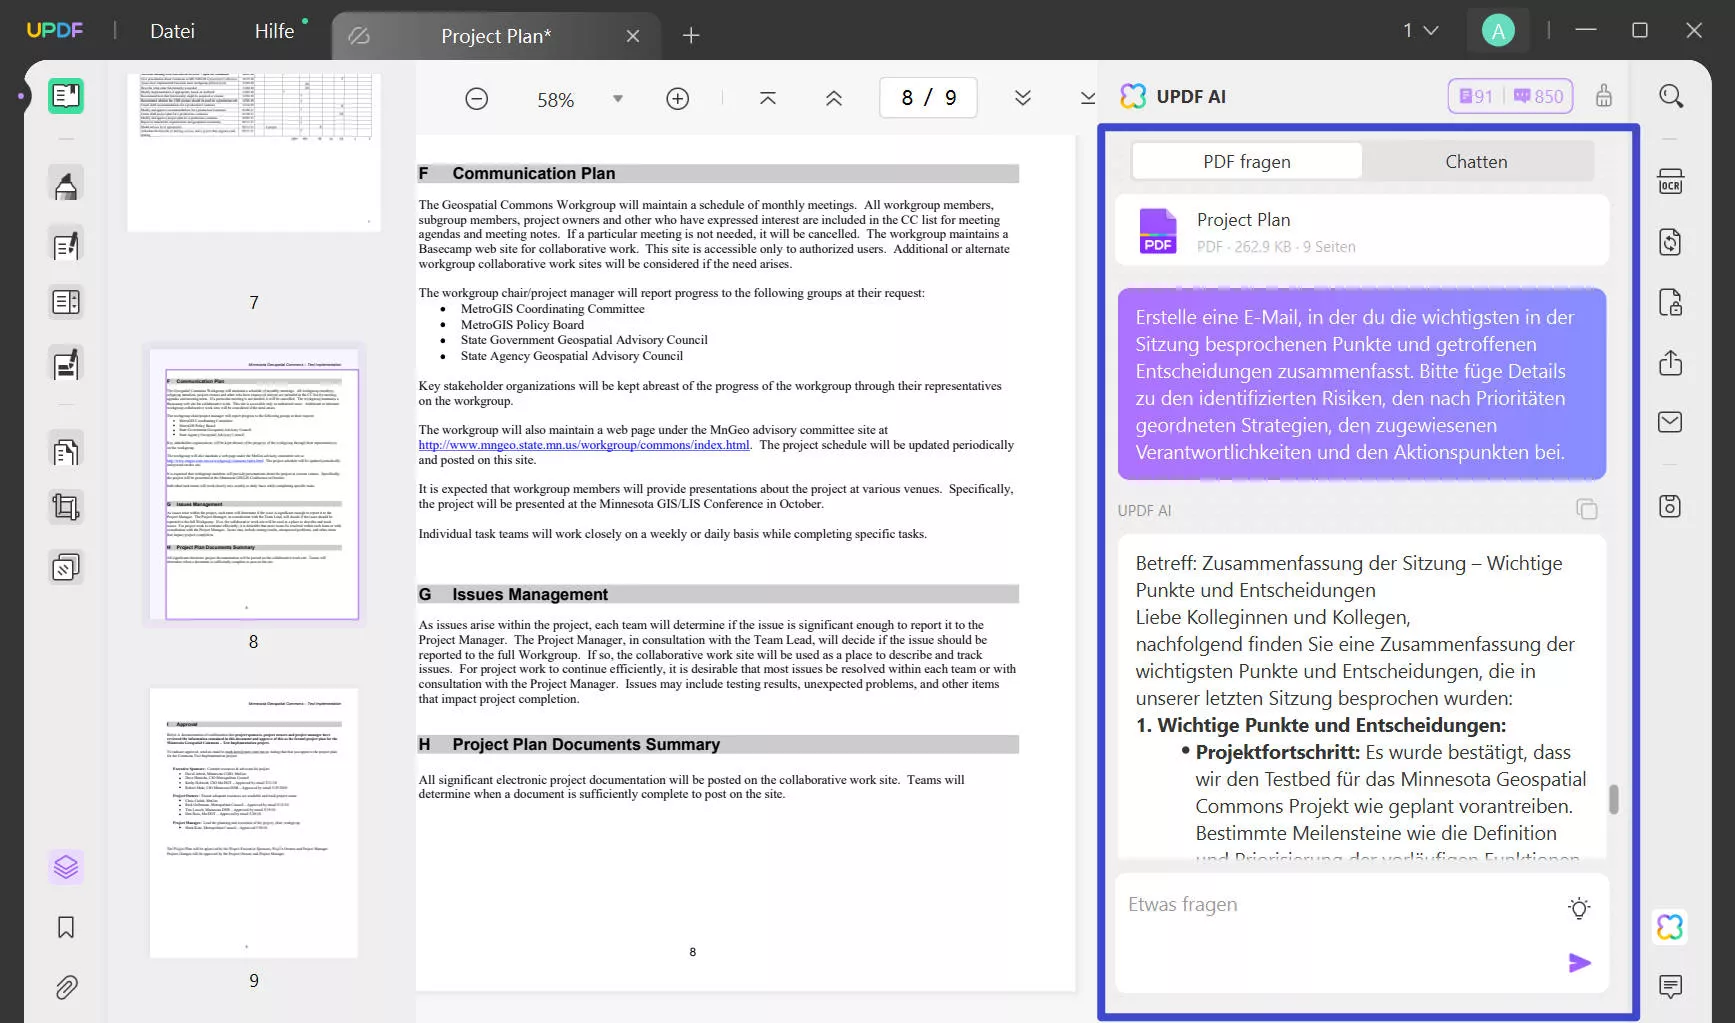Send a message with the purple send arrow

(1579, 962)
